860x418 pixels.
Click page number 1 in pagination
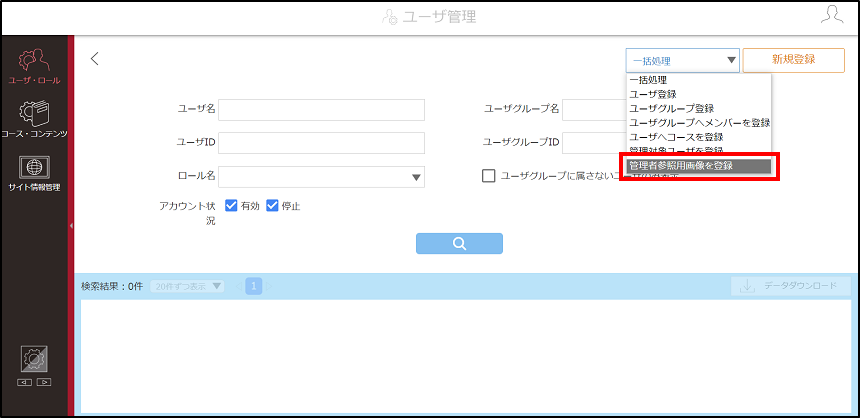254,286
